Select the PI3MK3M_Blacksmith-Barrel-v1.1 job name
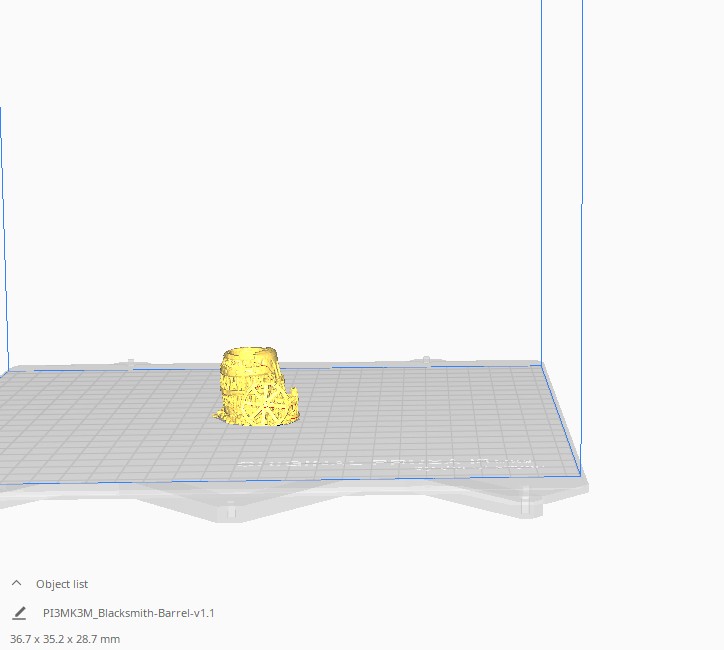Viewport: 724px width, 650px height. click(128, 613)
